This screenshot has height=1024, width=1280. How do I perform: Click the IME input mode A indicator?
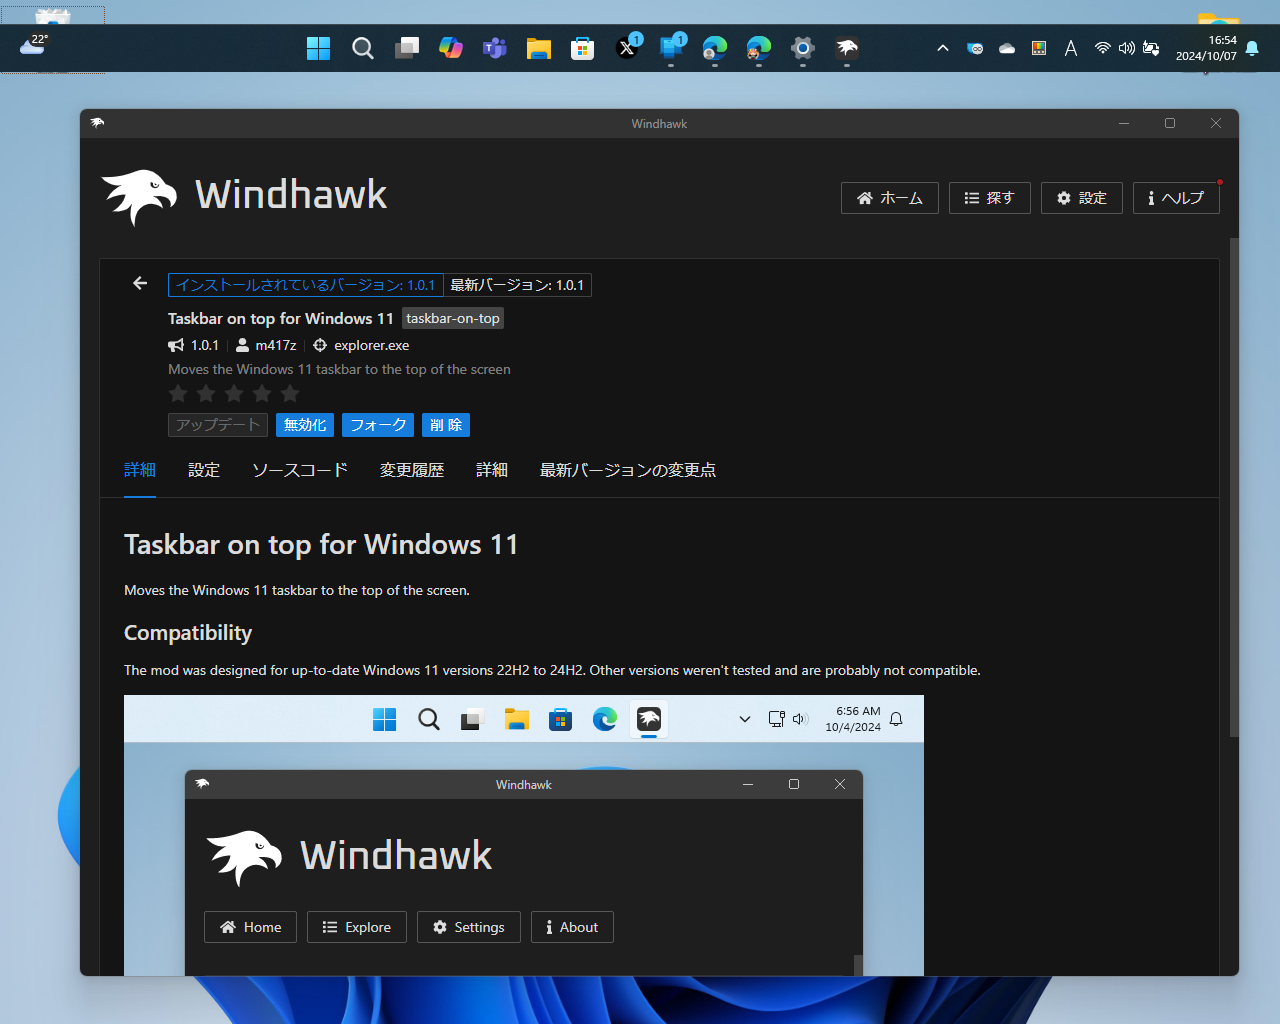(1071, 48)
